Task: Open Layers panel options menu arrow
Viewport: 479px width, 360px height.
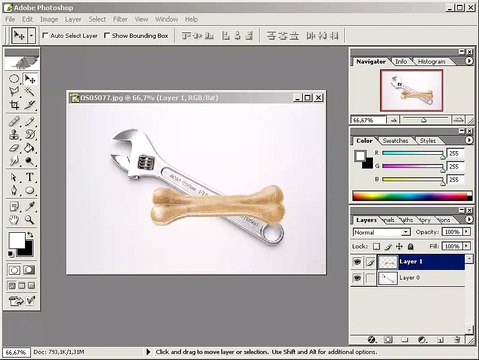Action: (469, 219)
